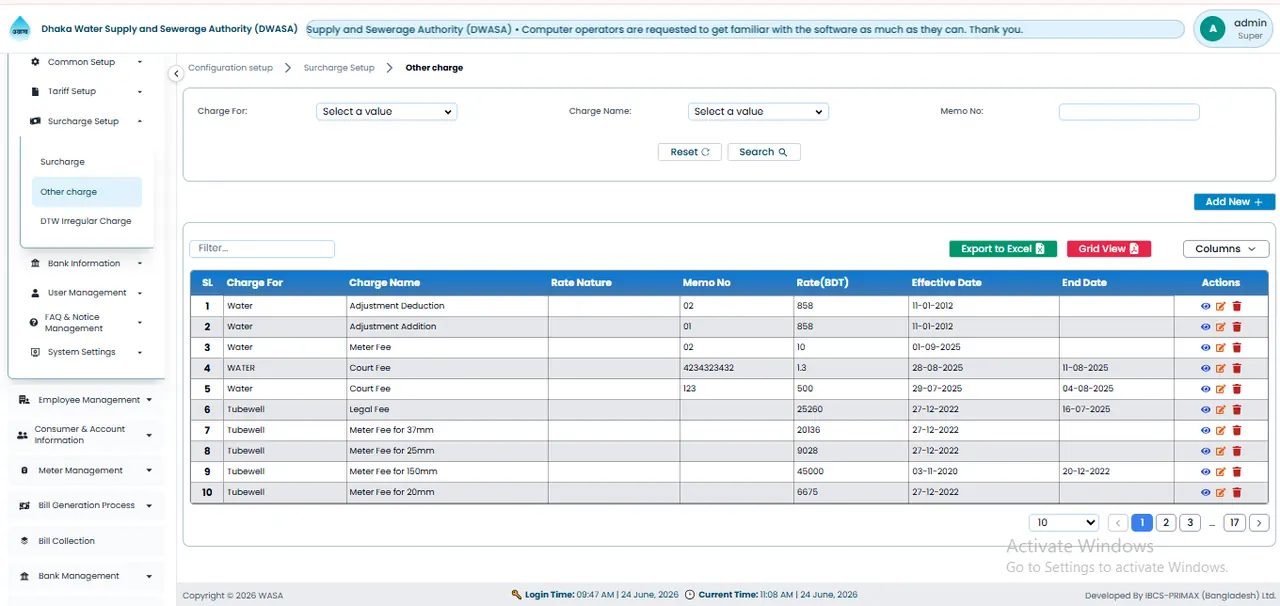
Task: Edit the Meter Fee for 25mm row
Action: tap(1221, 451)
